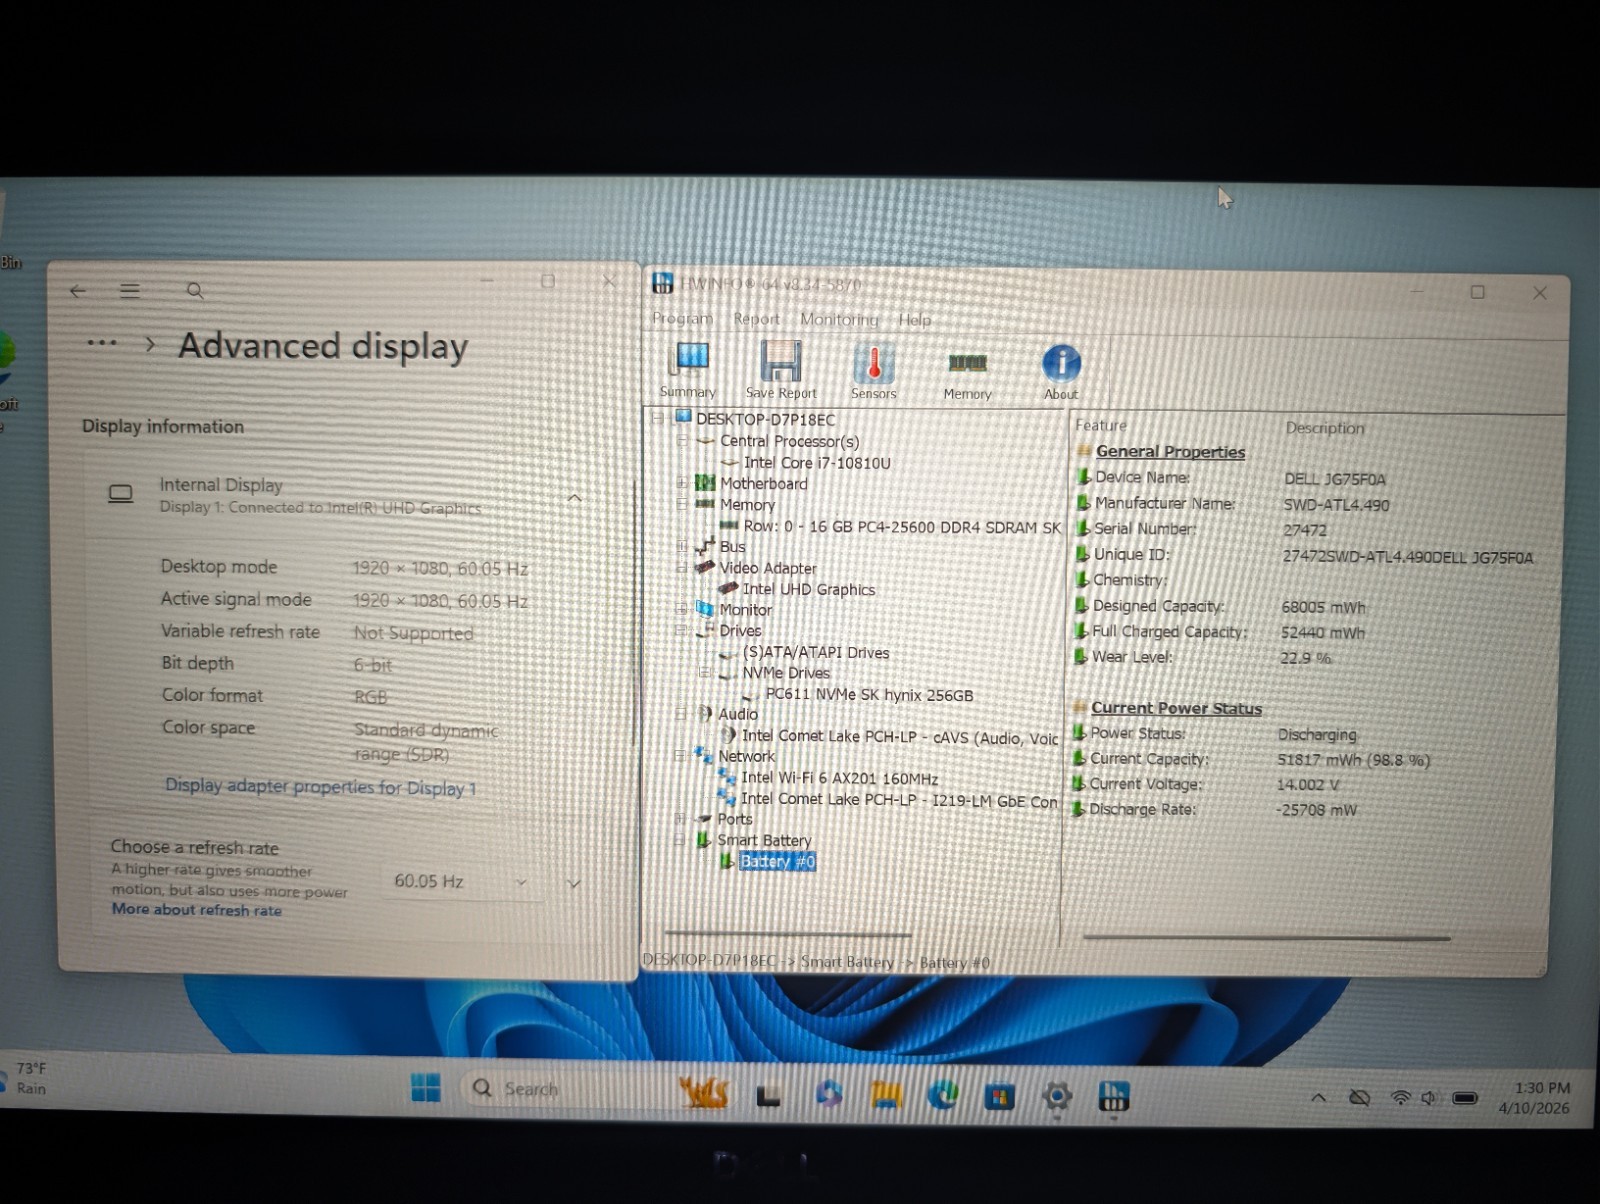1600x1204 pixels.
Task: Collapse the Internal Display section chevron
Action: click(x=575, y=498)
